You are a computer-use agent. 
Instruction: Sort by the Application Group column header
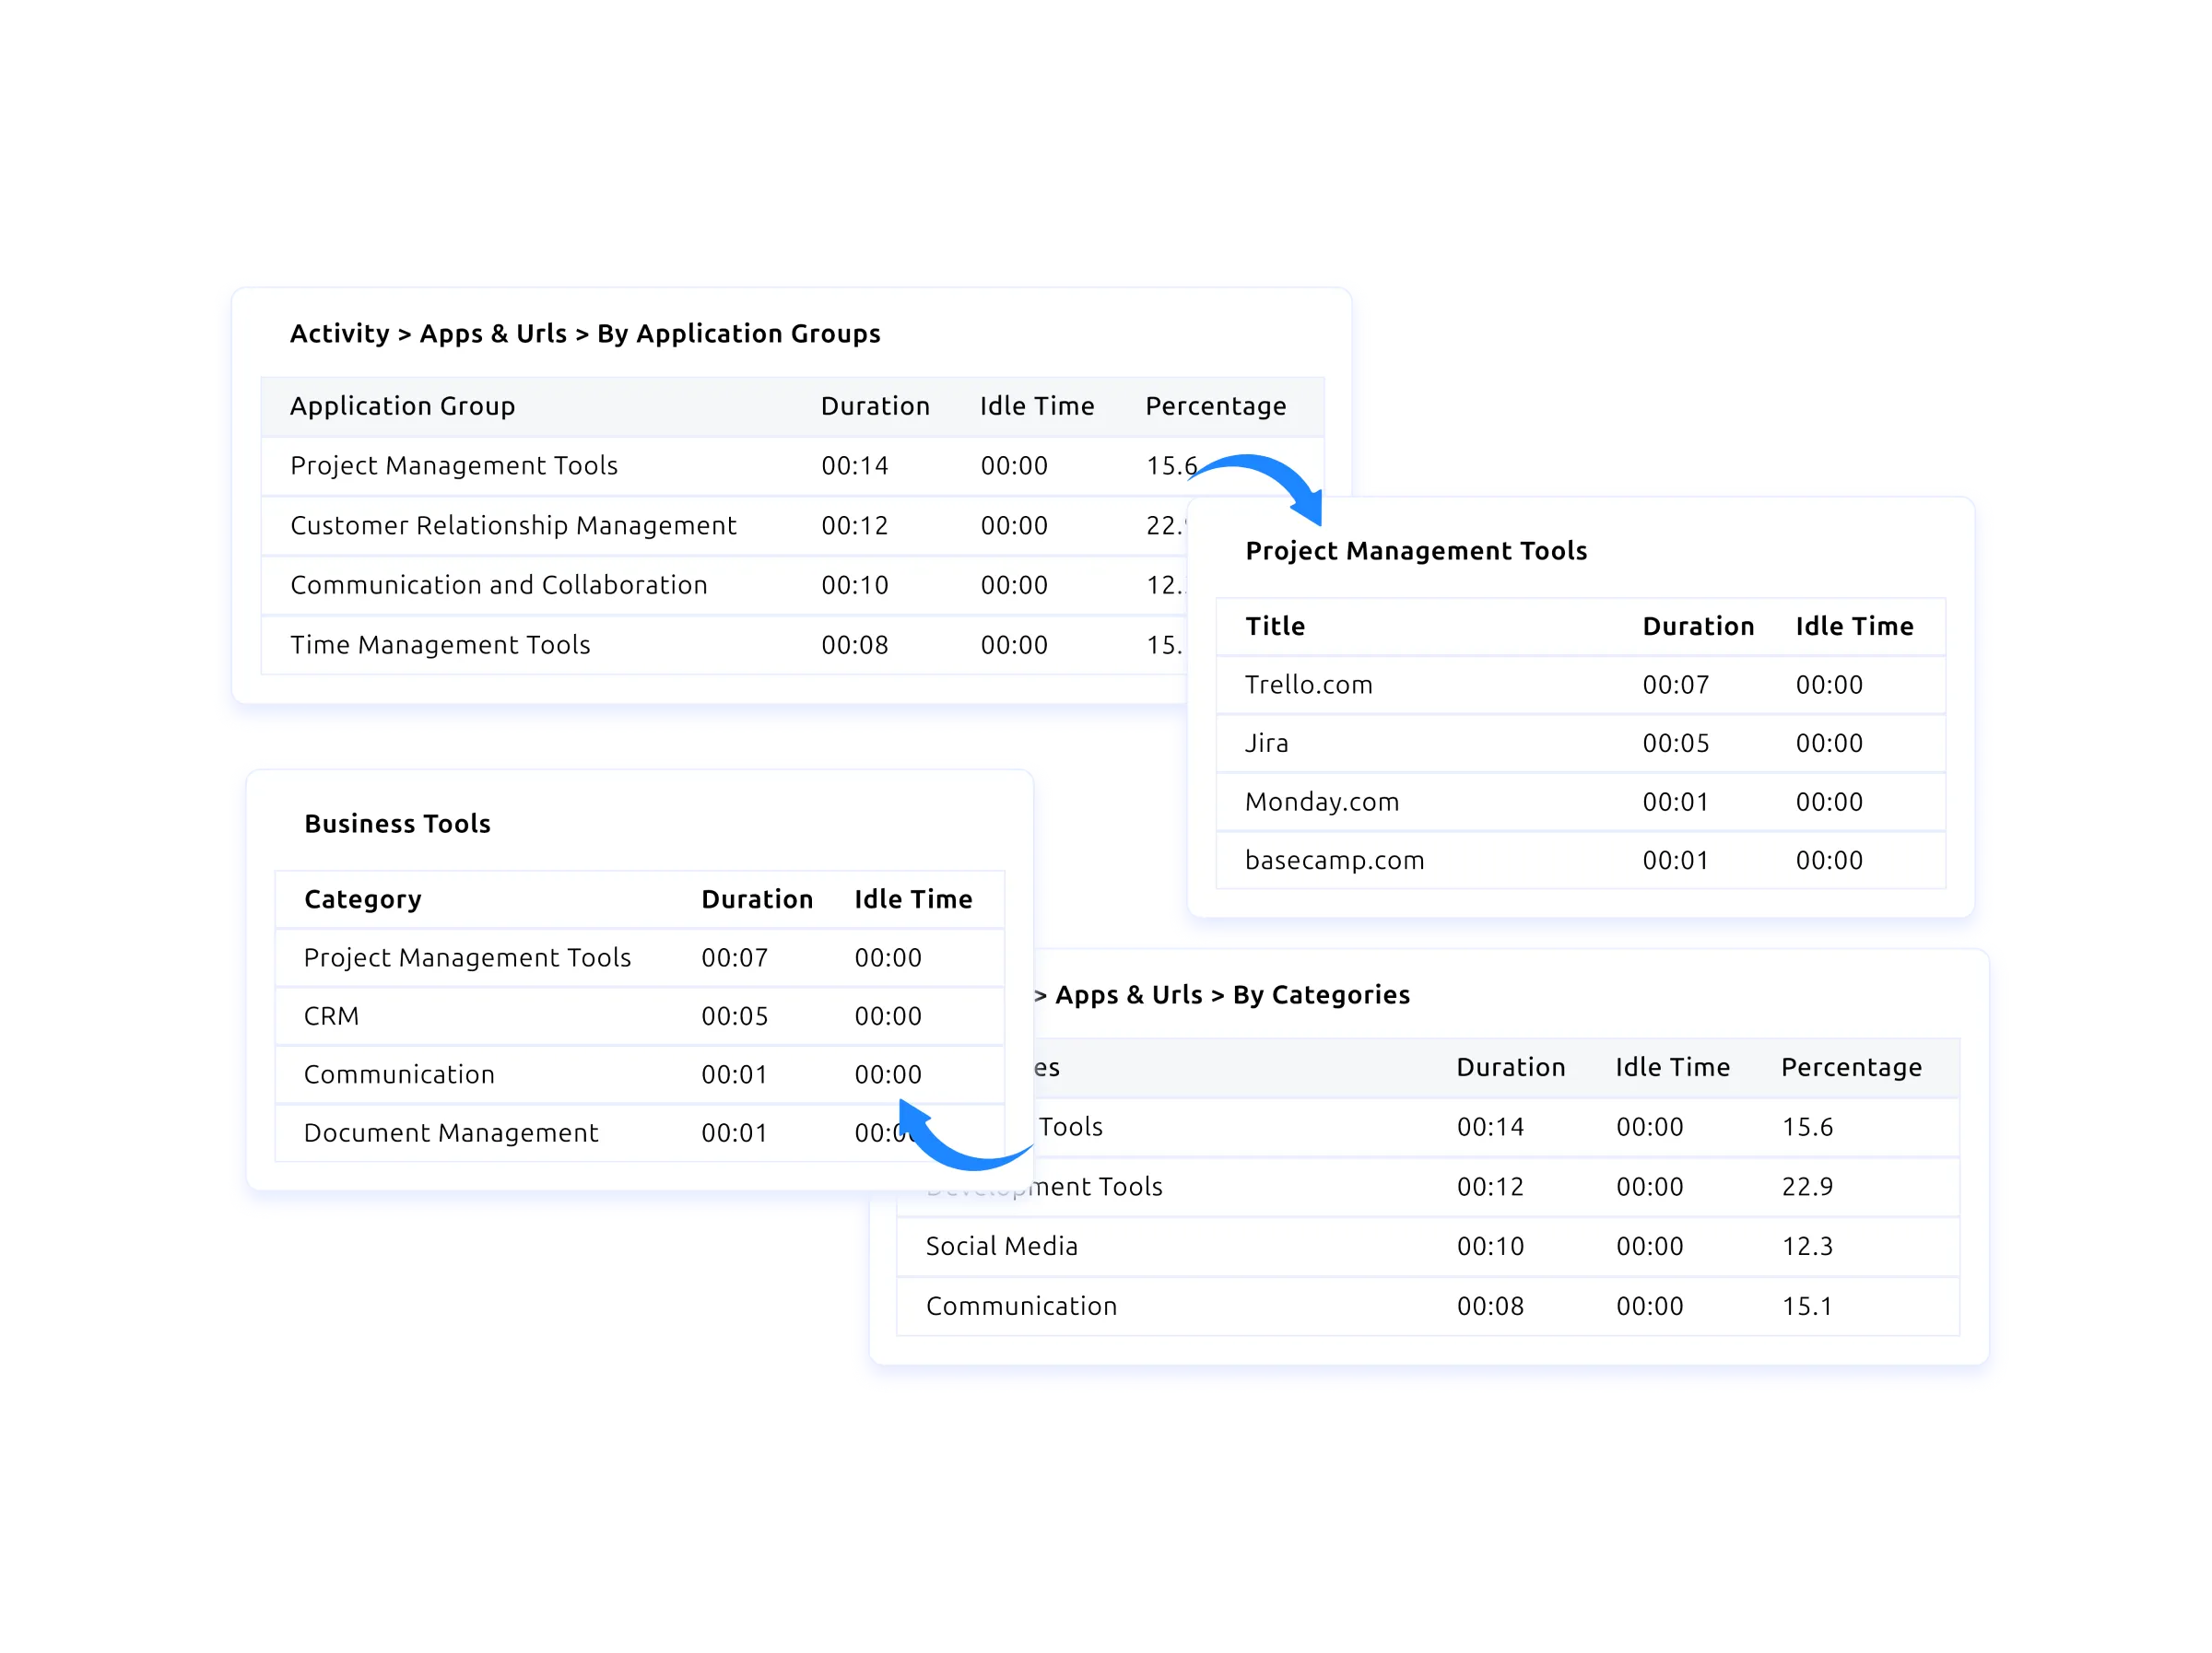pyautogui.click(x=402, y=406)
